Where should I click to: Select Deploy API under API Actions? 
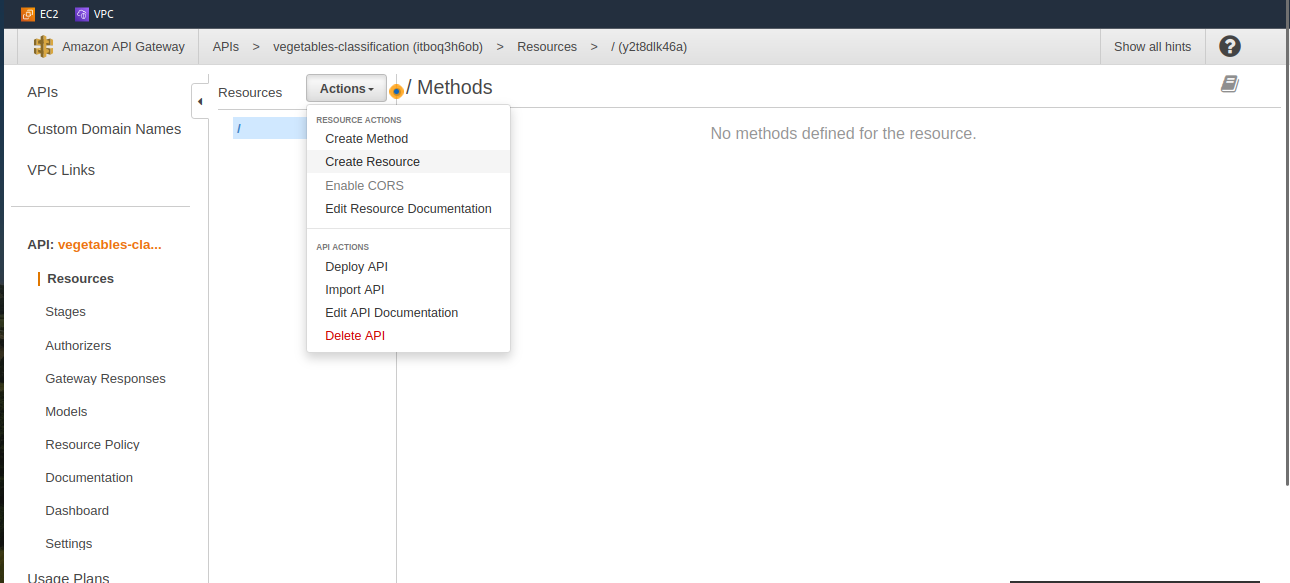[x=356, y=266]
